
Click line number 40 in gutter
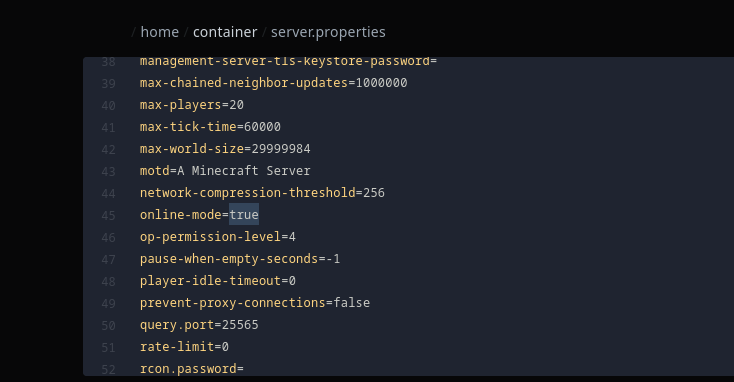click(x=108, y=105)
